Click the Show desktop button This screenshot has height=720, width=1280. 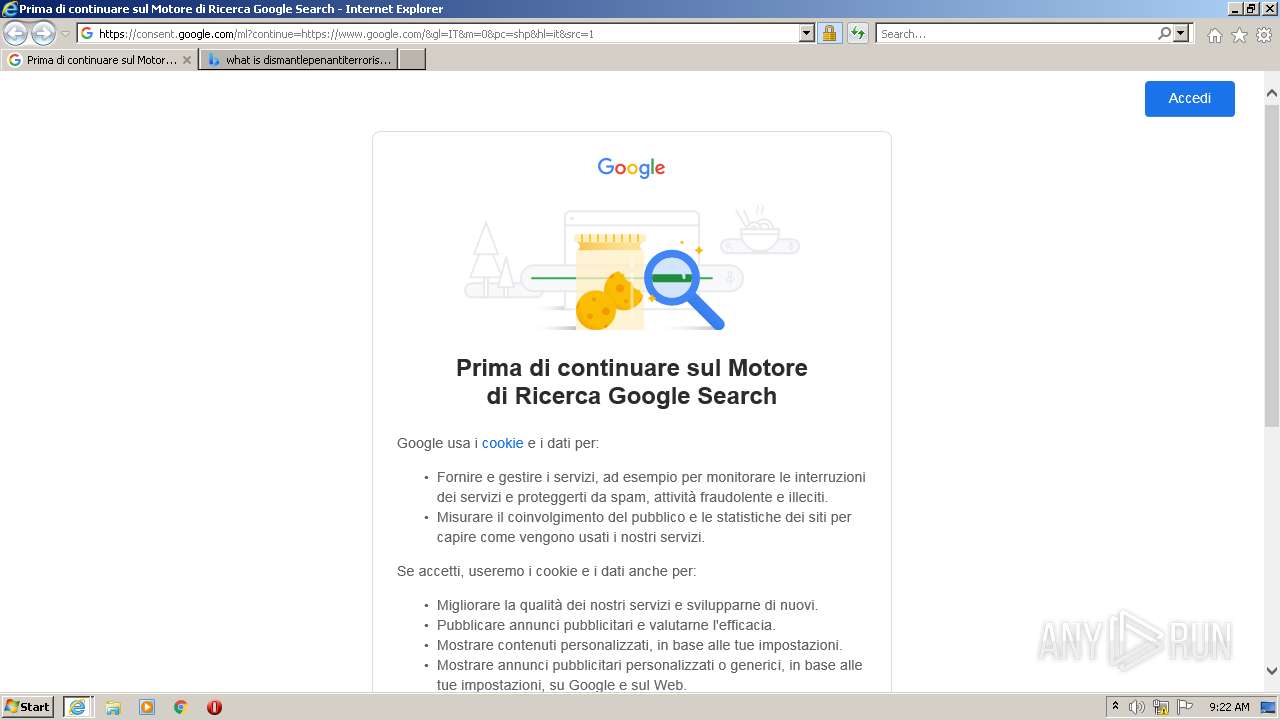pyautogui.click(x=1269, y=707)
